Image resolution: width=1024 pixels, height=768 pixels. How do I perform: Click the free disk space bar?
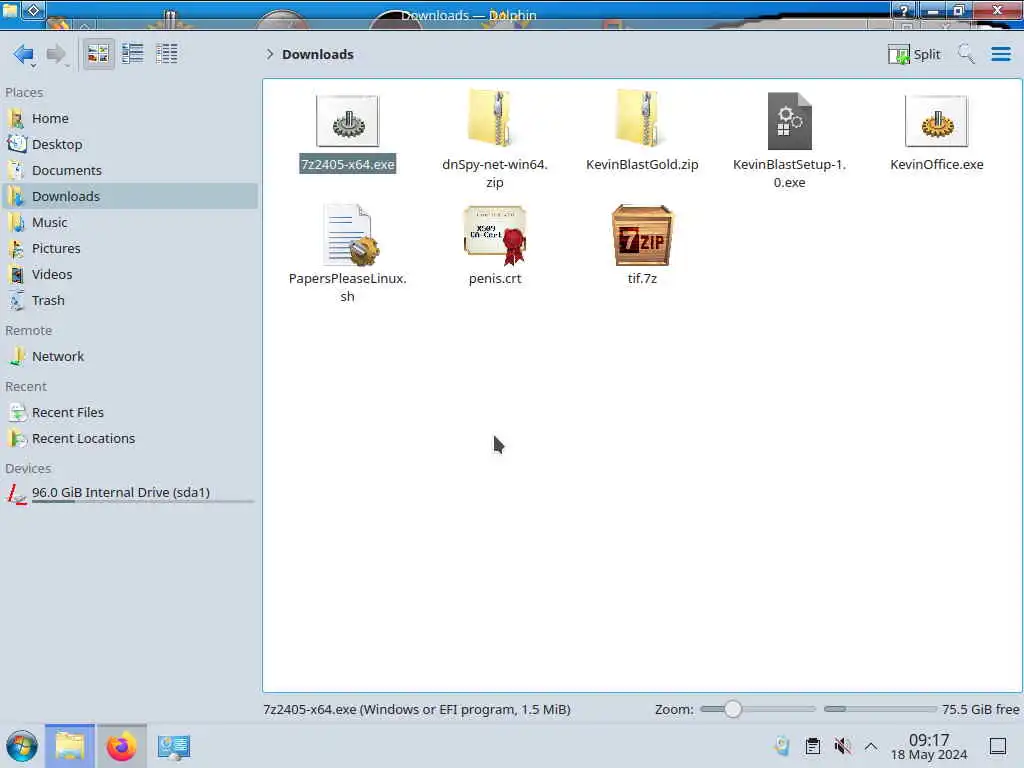880,709
